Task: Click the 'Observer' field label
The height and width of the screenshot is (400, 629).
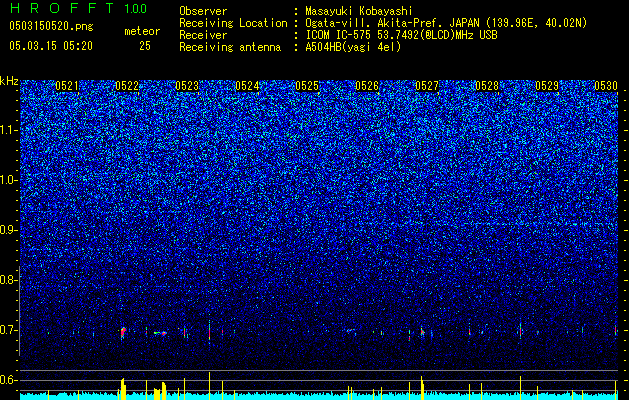Action: (x=203, y=12)
